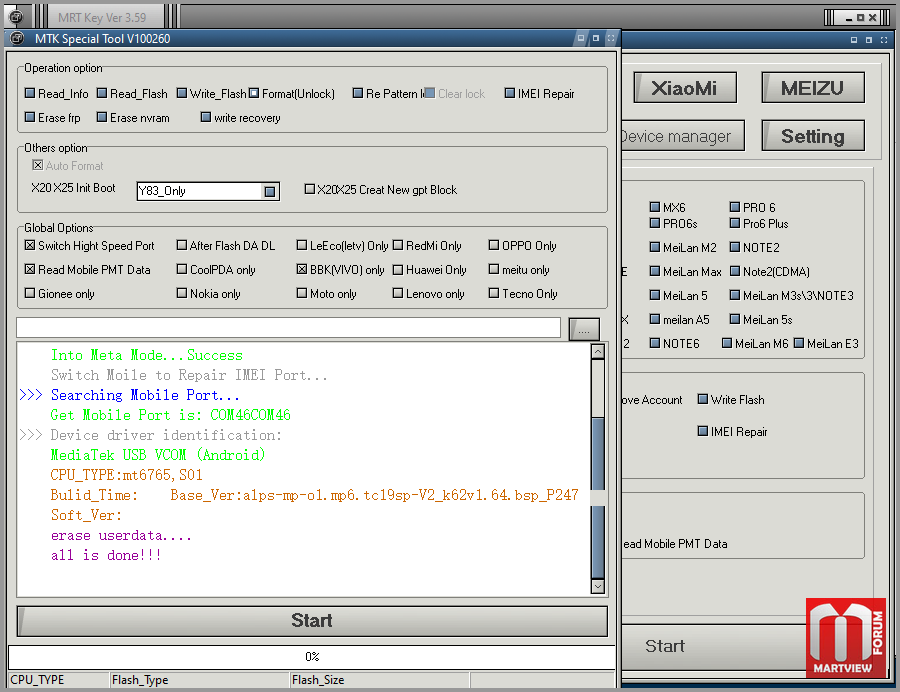This screenshot has width=900, height=692.
Task: Check the Erase frp option
Action: [x=30, y=118]
